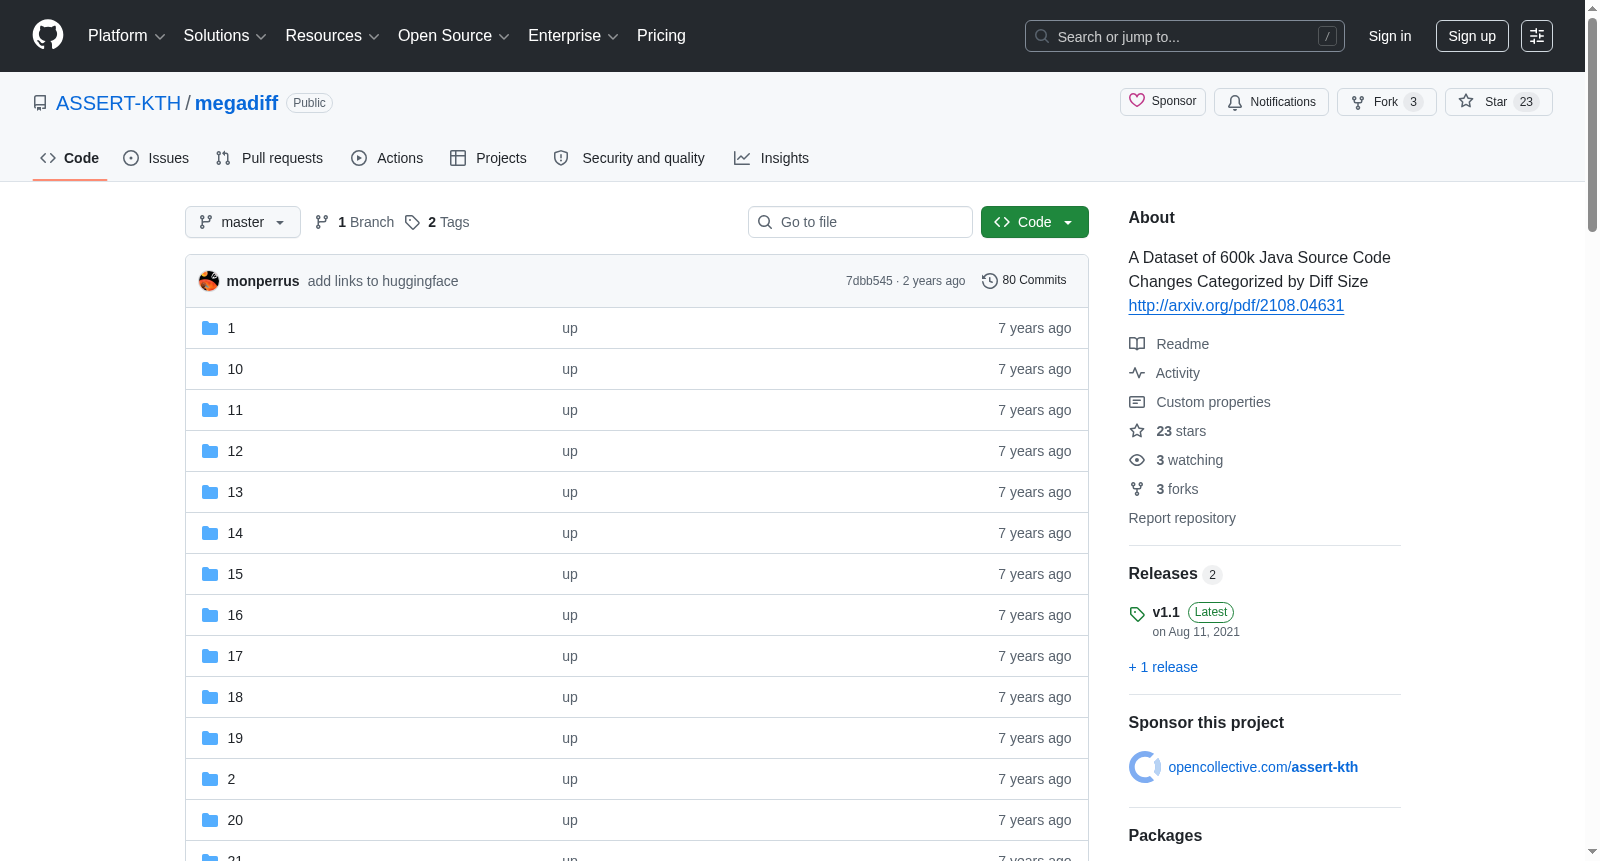Open the megadiff repository link

point(236,103)
